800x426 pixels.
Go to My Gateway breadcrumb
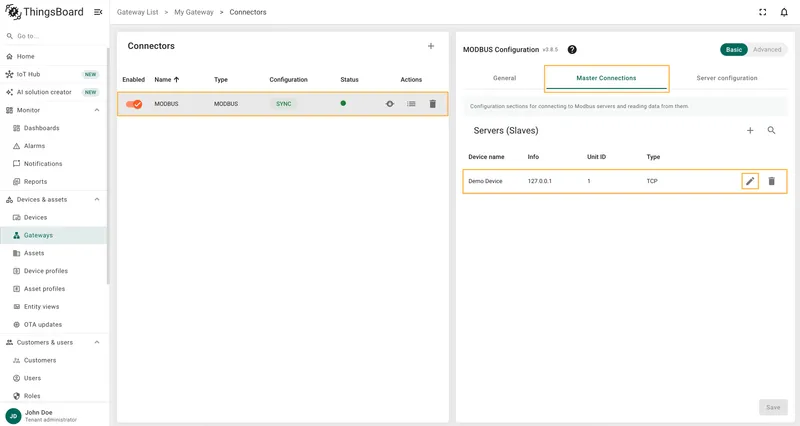coord(194,12)
